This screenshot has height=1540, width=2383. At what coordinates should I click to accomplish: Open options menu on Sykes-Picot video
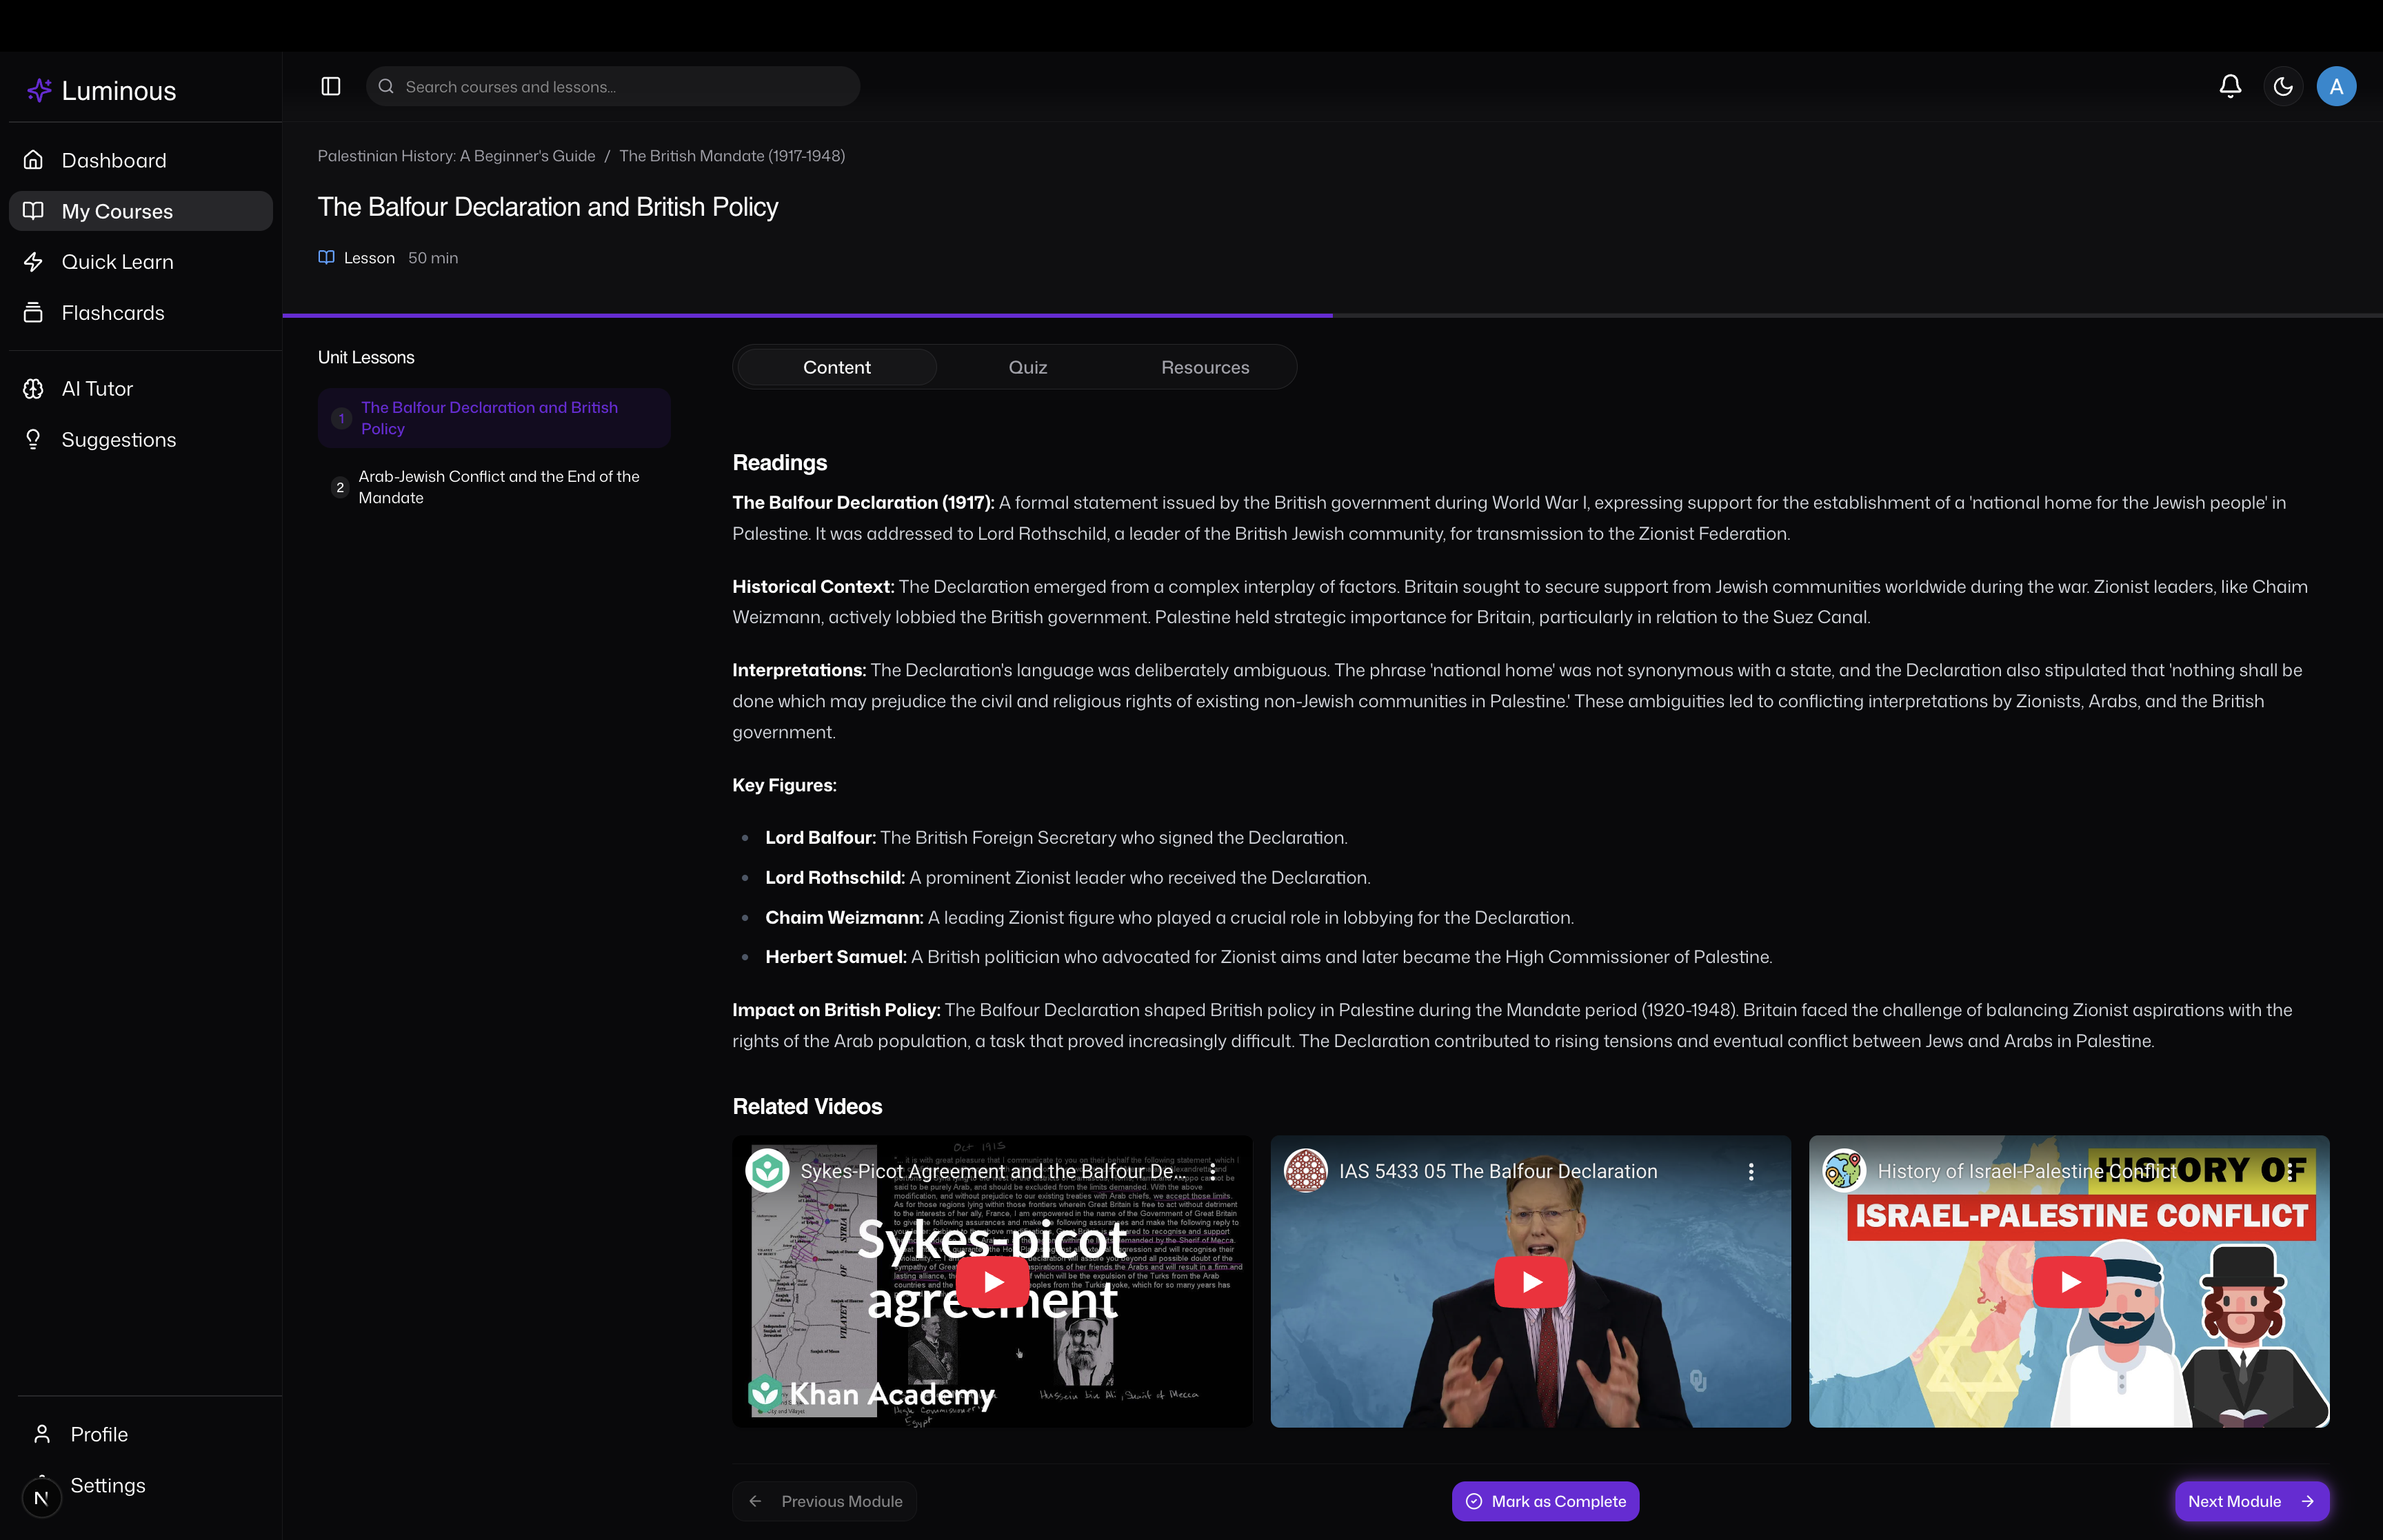click(1212, 1172)
